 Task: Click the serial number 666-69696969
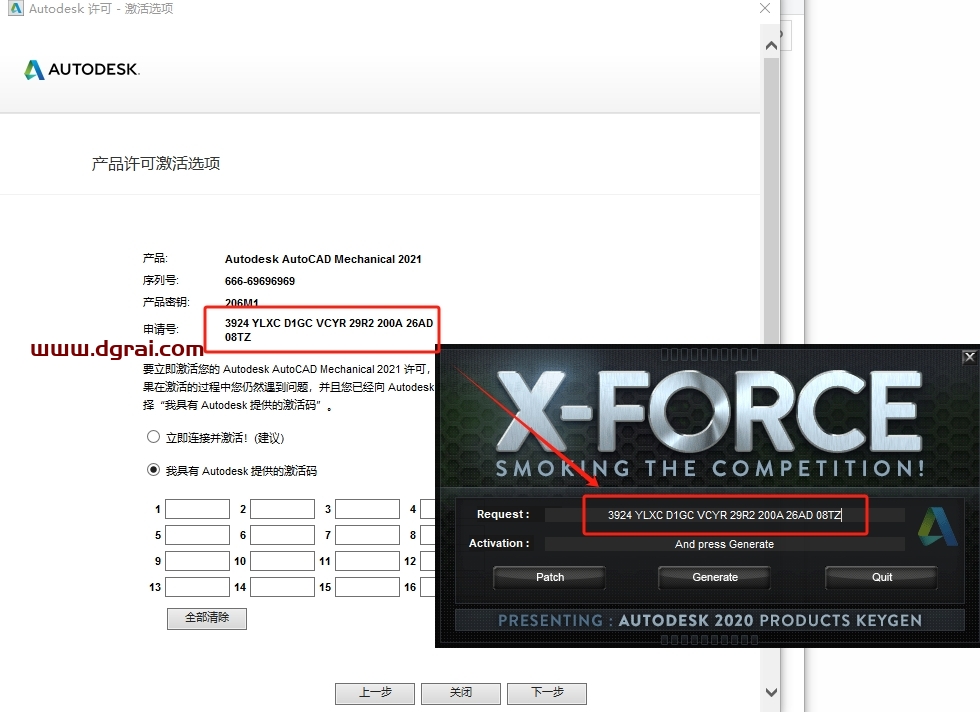260,281
